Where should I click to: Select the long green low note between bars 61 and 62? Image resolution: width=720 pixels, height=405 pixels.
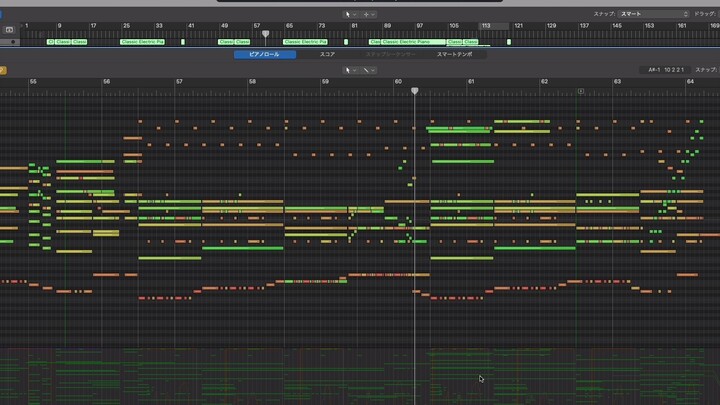pos(535,248)
